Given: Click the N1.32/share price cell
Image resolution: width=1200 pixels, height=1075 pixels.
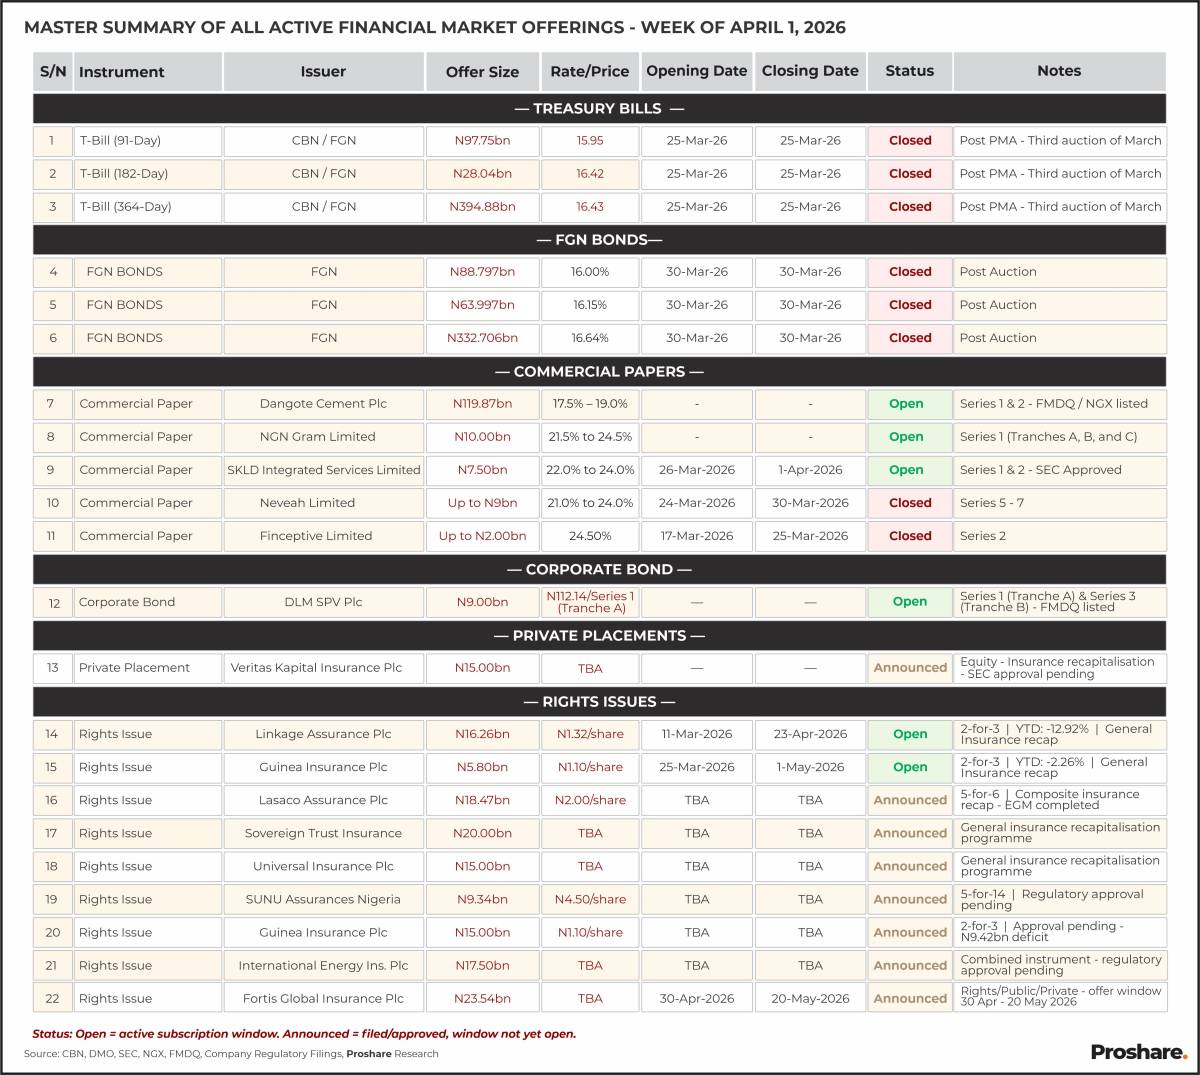Looking at the screenshot, I should click(590, 734).
